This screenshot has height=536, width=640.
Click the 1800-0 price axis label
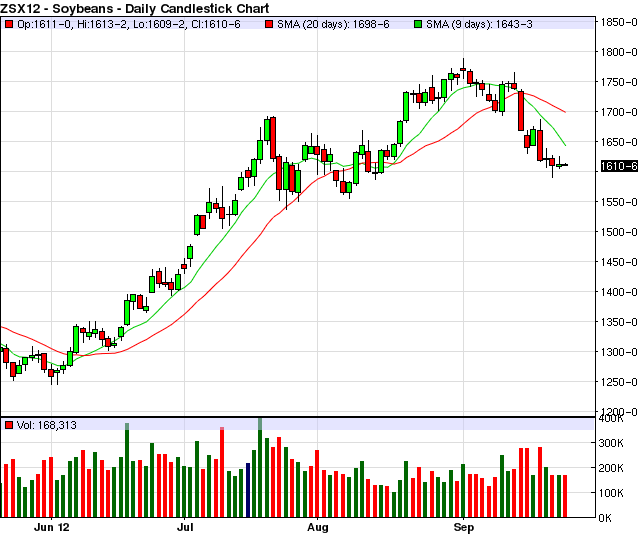click(x=619, y=52)
